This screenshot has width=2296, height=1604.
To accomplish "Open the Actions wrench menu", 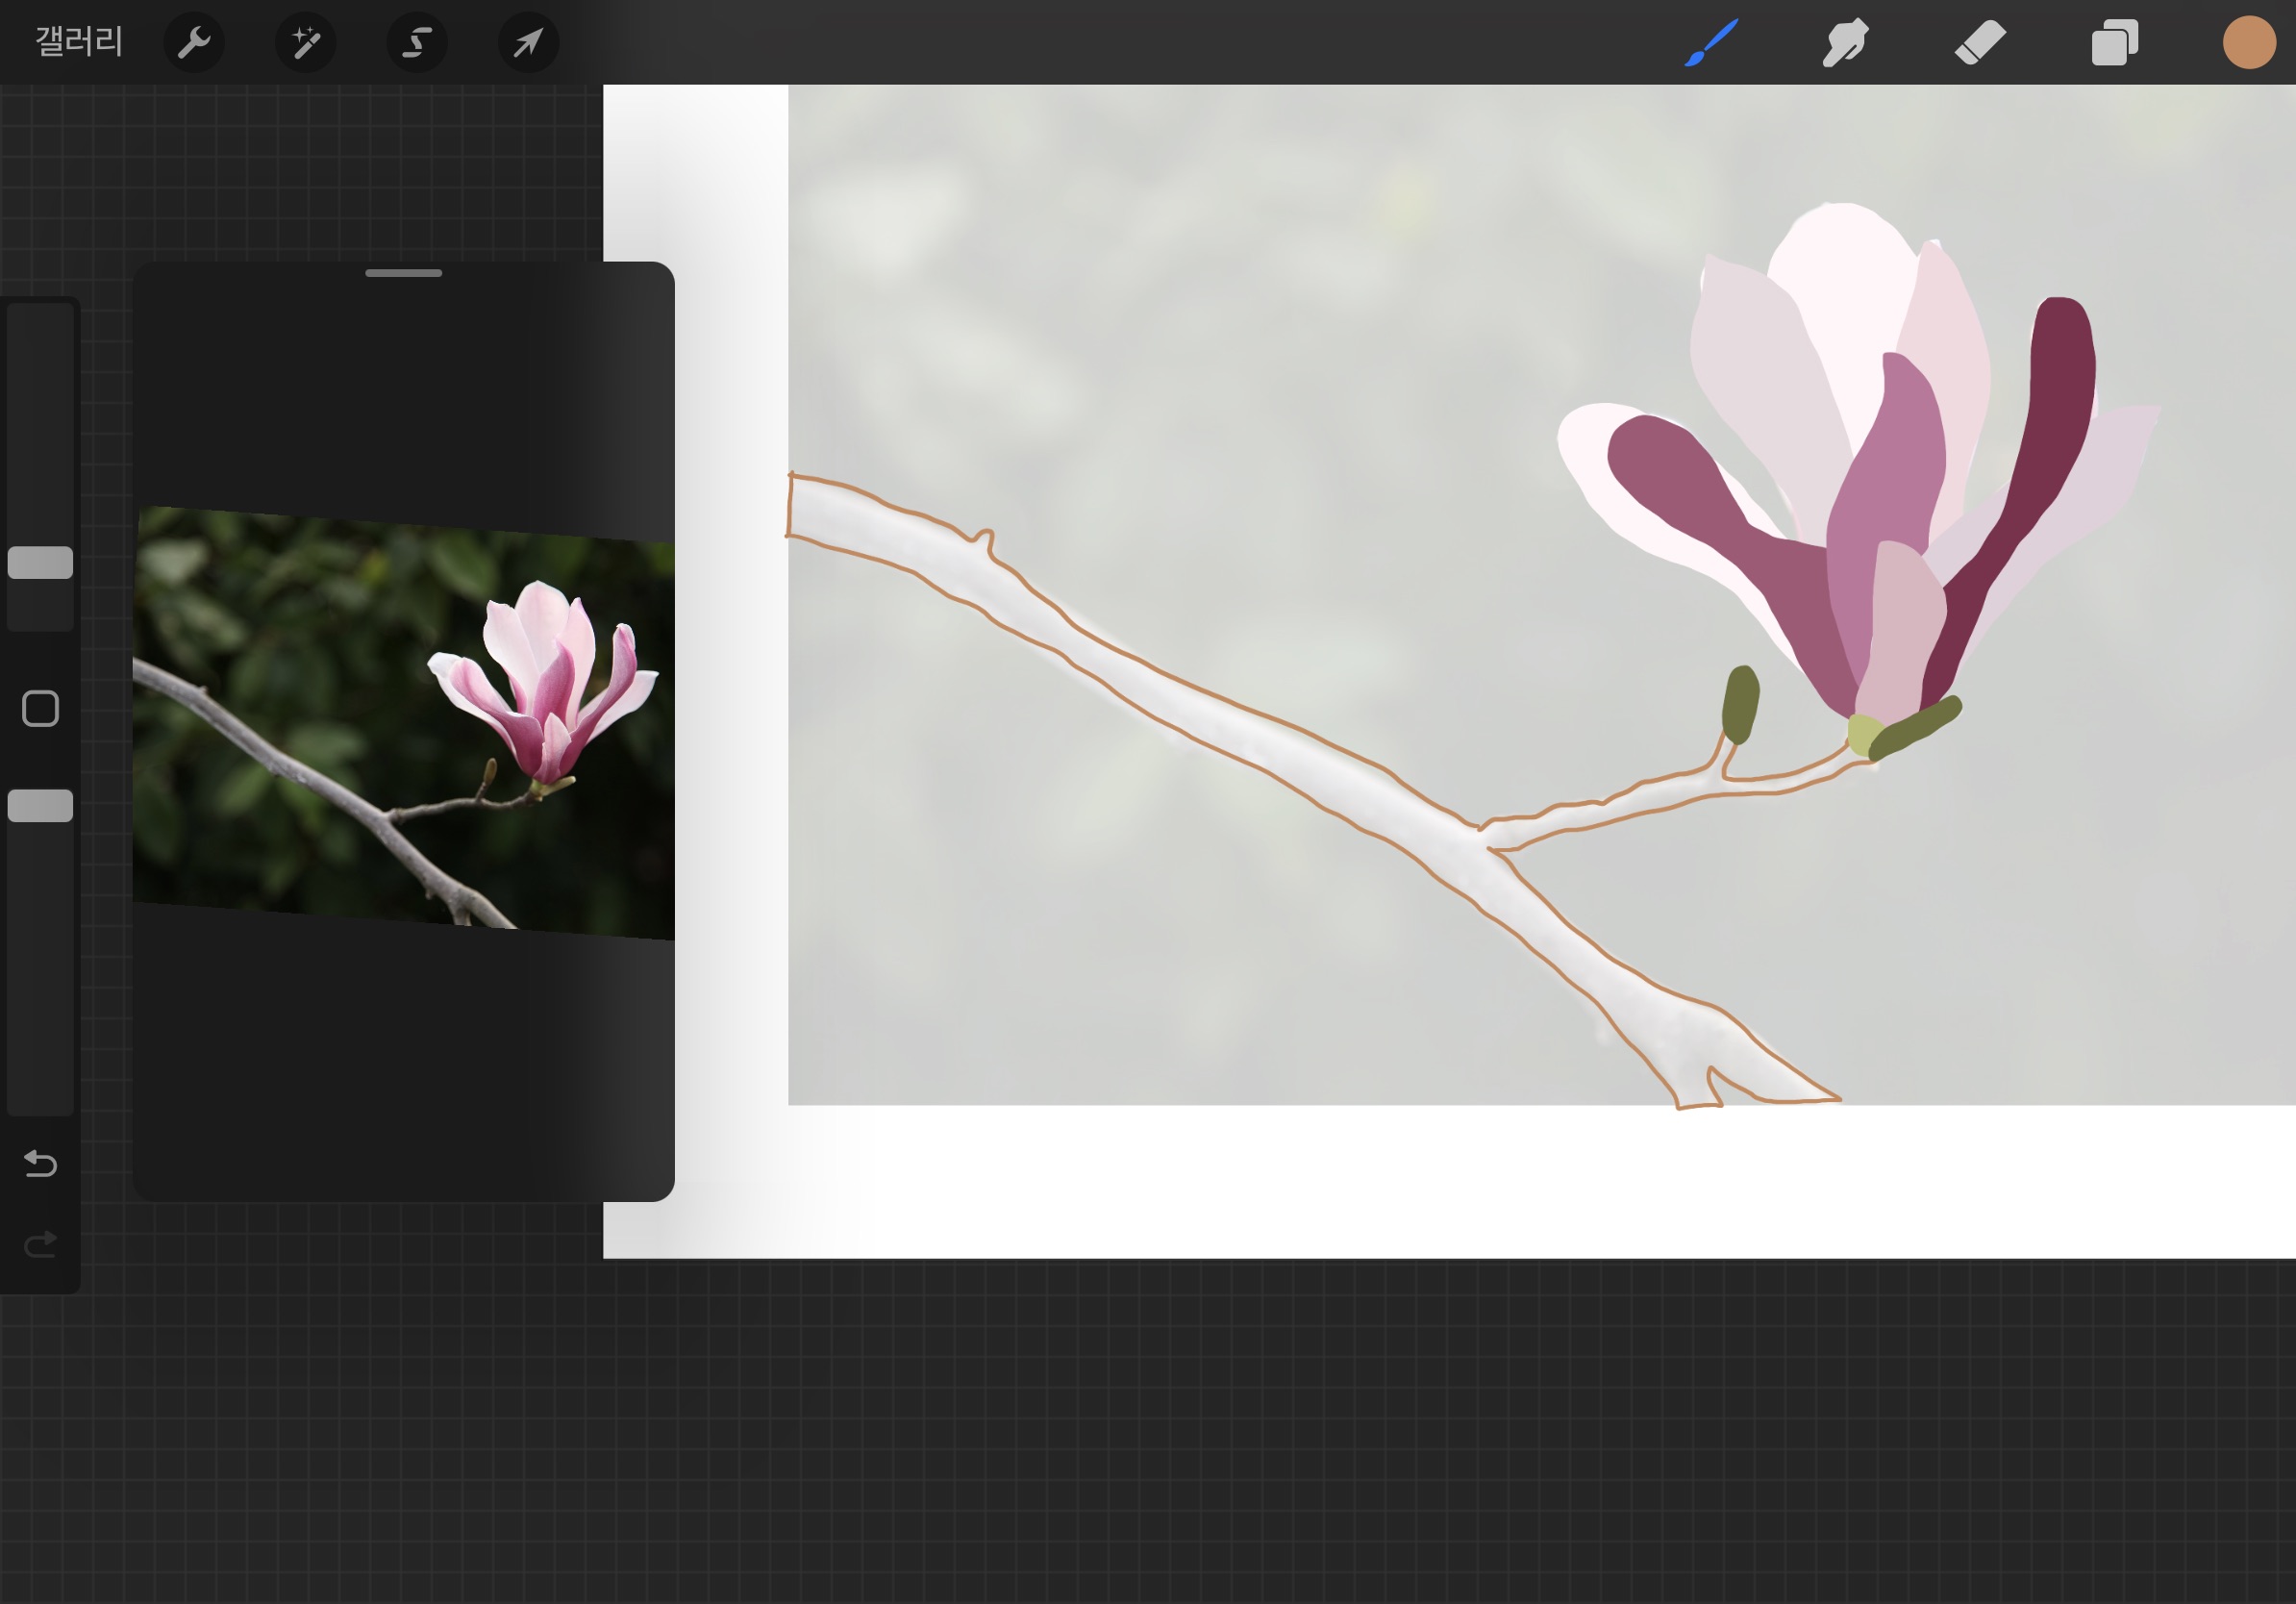I will (x=193, y=43).
